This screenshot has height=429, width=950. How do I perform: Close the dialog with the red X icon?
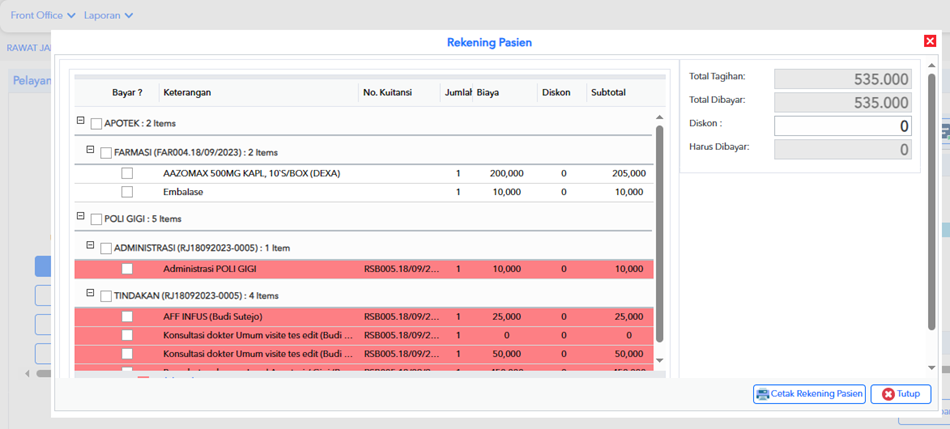tap(929, 41)
